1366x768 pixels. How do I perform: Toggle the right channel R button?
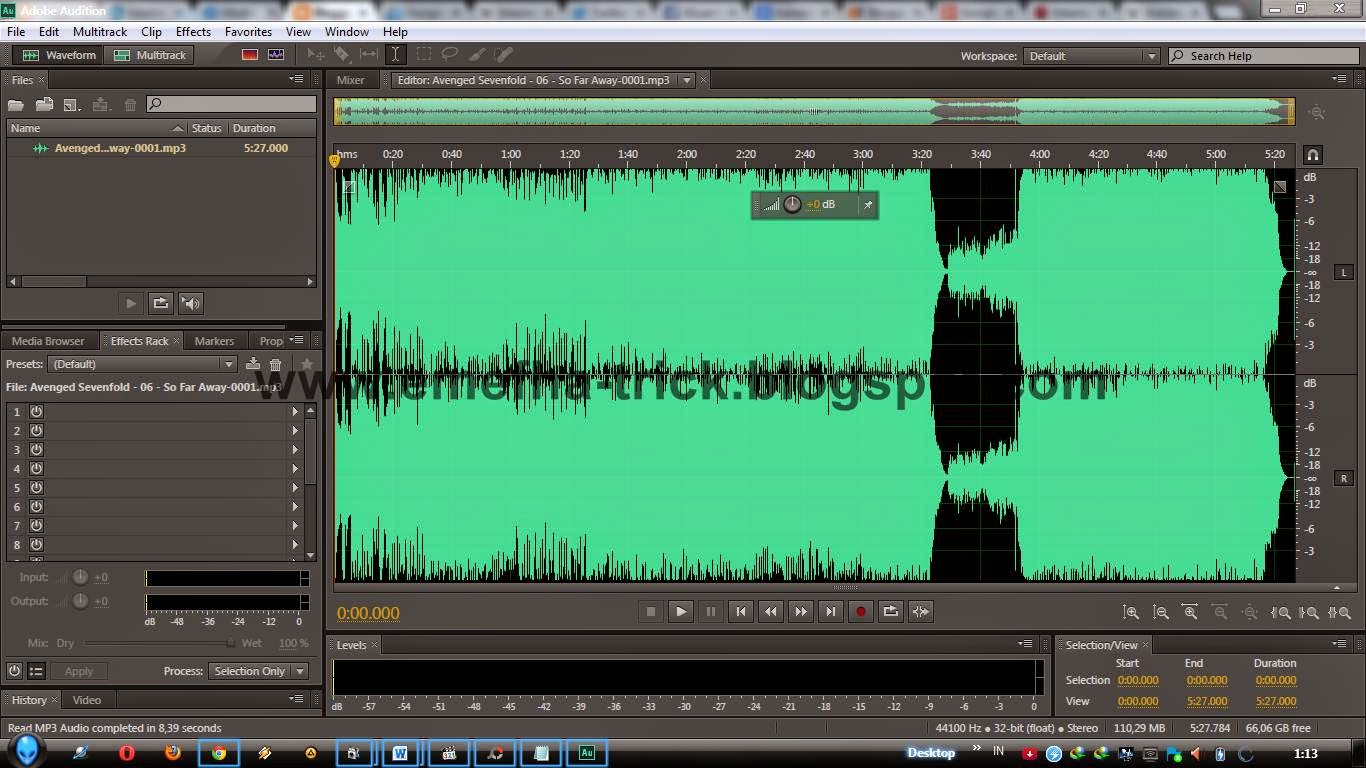point(1344,478)
